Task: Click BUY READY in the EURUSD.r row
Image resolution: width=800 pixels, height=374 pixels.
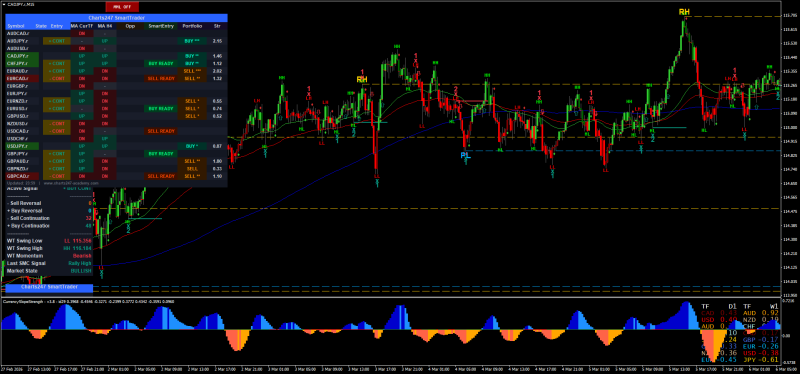Action: [x=161, y=109]
